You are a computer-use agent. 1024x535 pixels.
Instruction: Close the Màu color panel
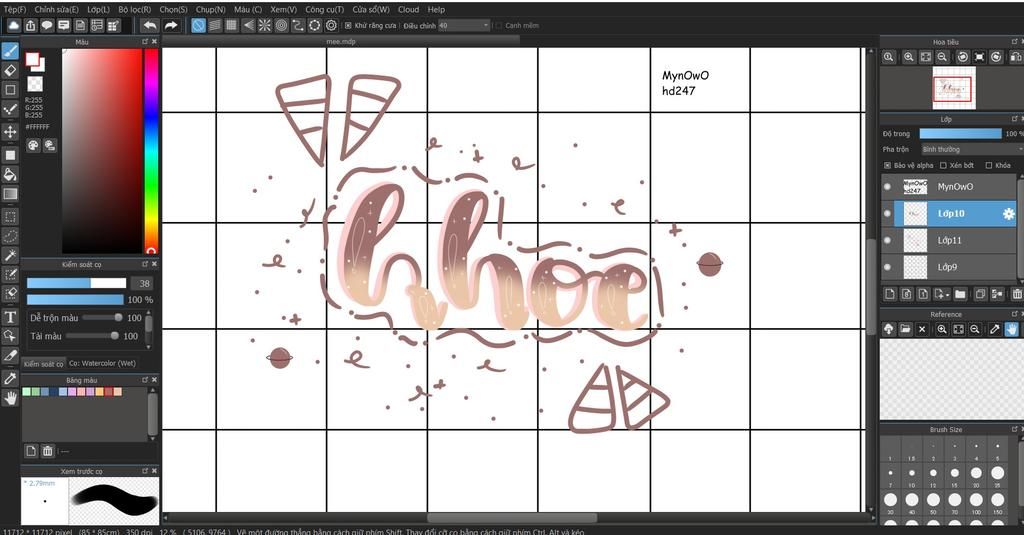point(155,41)
